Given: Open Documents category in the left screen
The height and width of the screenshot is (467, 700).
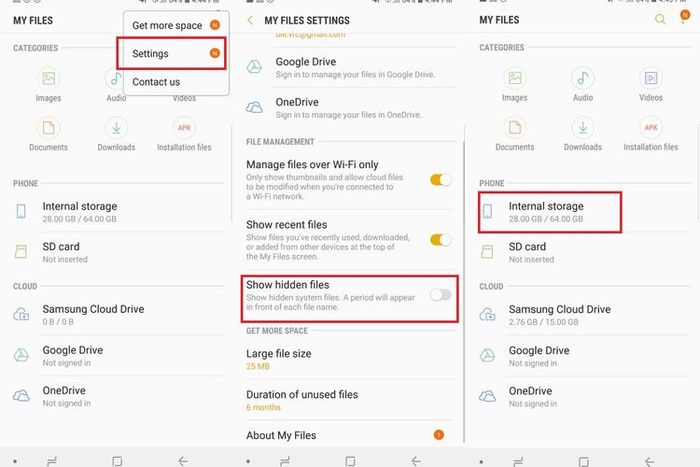Looking at the screenshot, I should [x=48, y=134].
